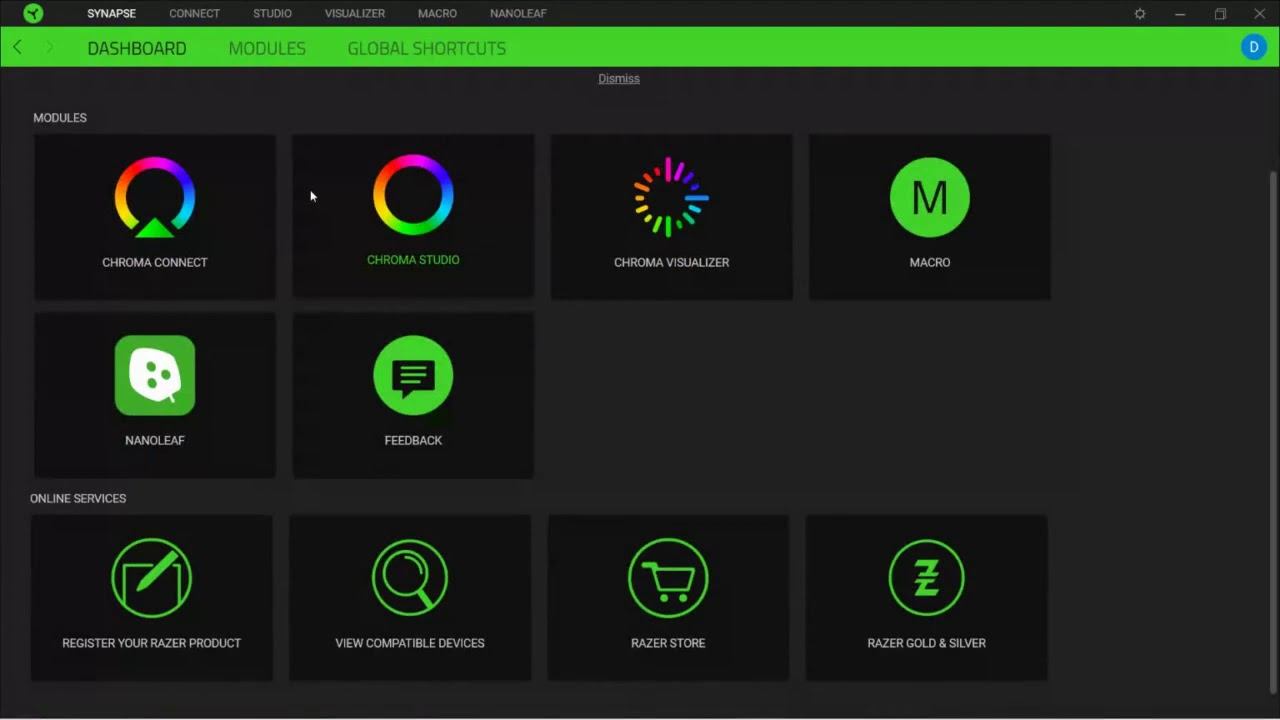Go back with the left arrow
1280x720 pixels.
click(x=17, y=47)
